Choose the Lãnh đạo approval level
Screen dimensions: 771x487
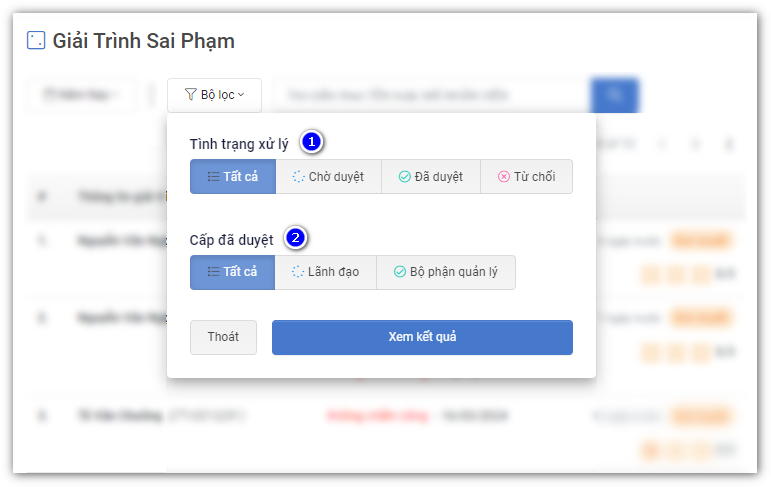pos(325,272)
